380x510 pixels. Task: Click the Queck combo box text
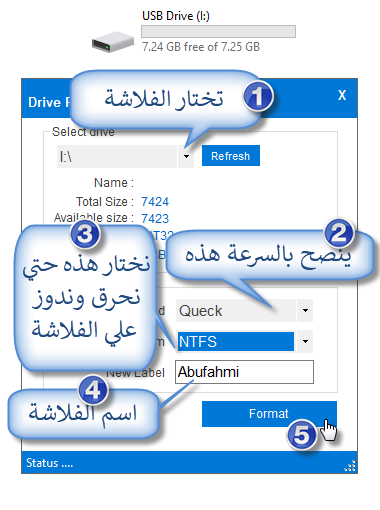(x=200, y=311)
